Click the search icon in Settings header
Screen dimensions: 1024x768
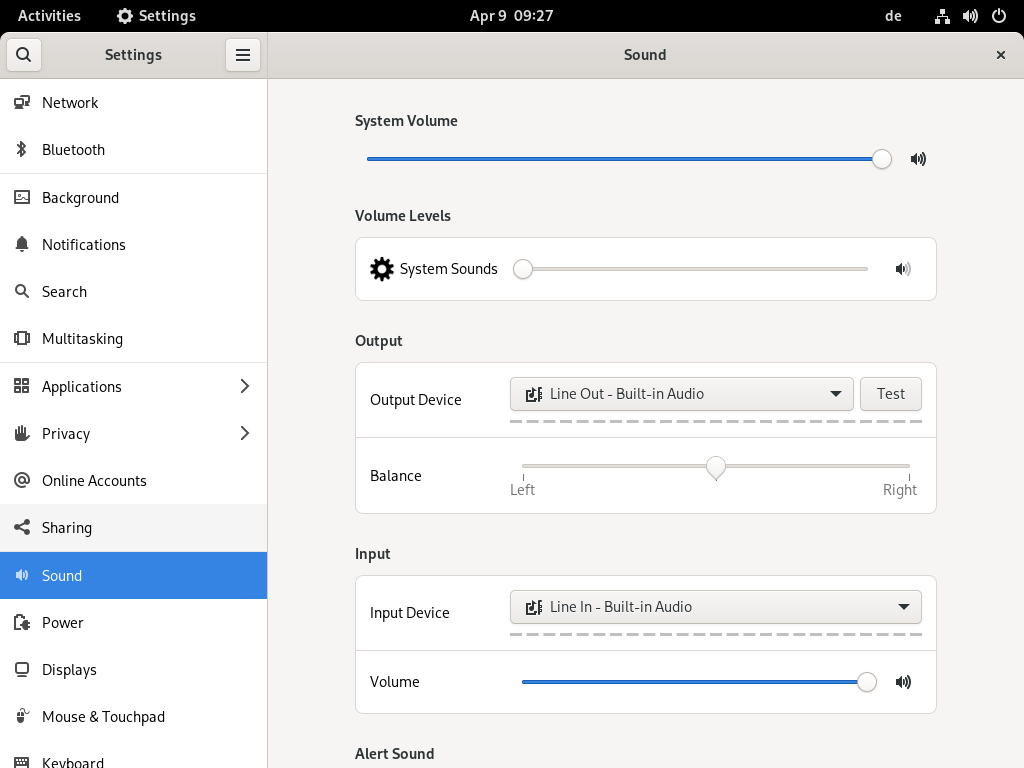click(24, 55)
